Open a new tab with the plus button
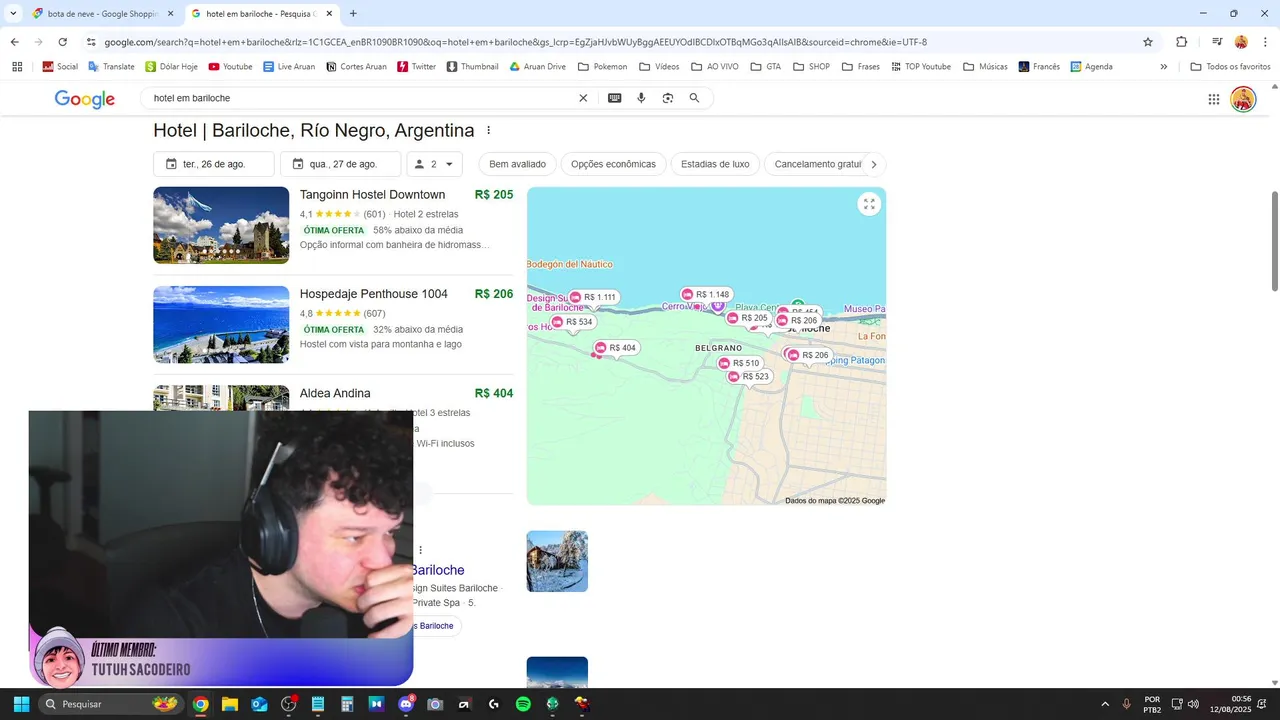This screenshot has height=720, width=1280. [x=353, y=14]
